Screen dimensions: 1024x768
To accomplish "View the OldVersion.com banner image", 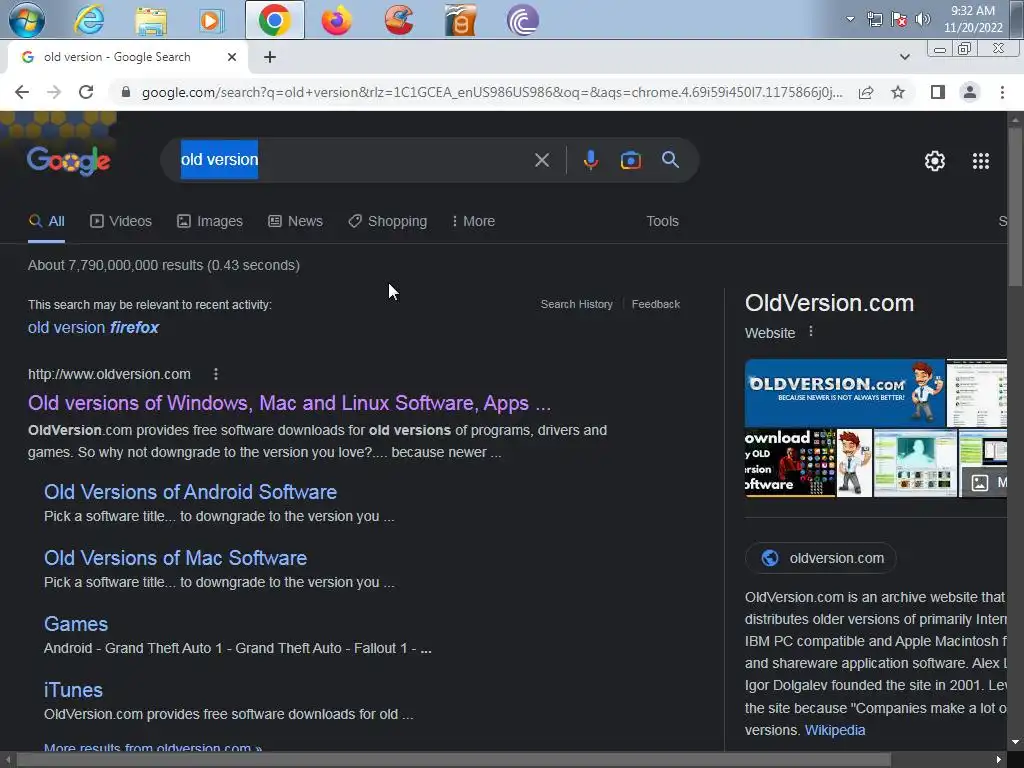I will [x=844, y=392].
